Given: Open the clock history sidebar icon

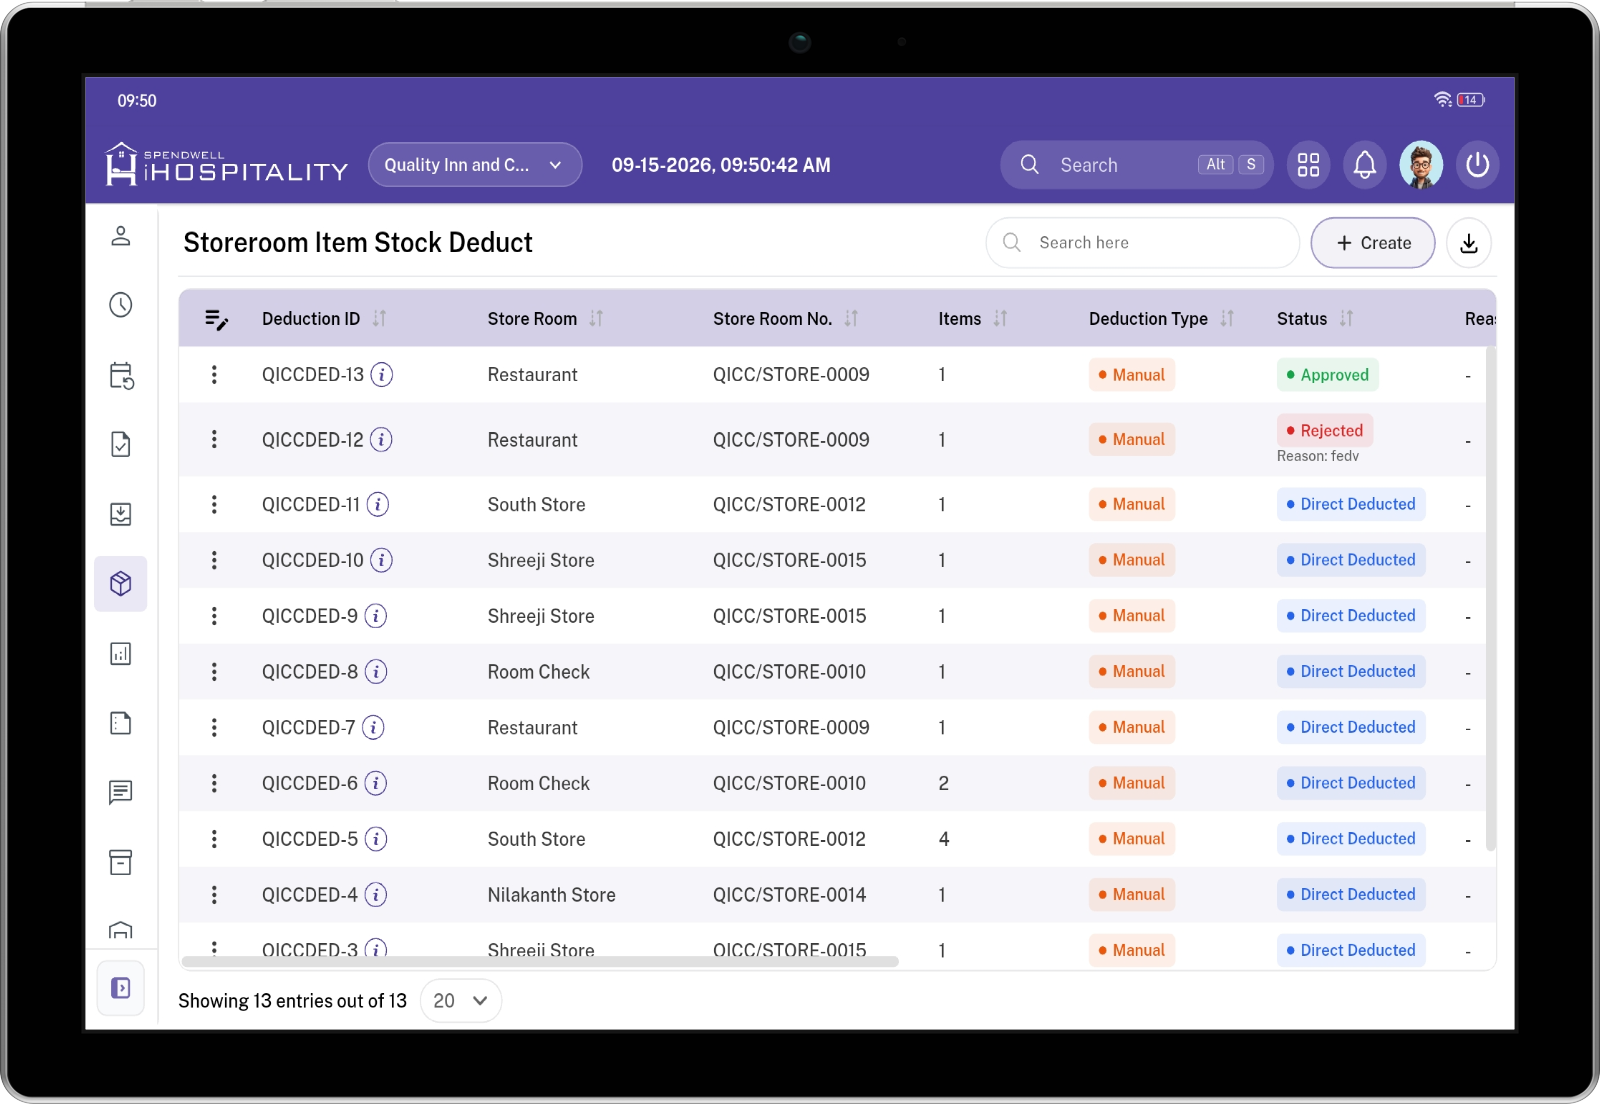Looking at the screenshot, I should point(121,305).
